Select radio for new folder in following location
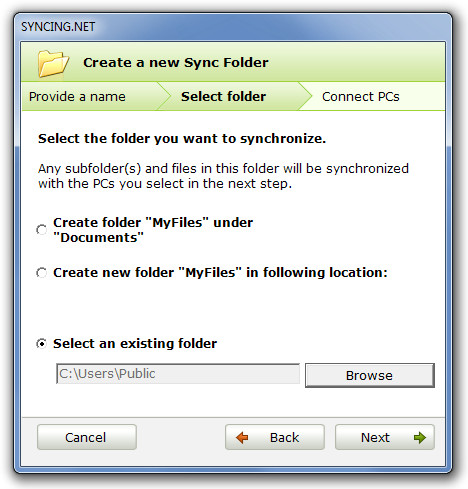 click(41, 273)
